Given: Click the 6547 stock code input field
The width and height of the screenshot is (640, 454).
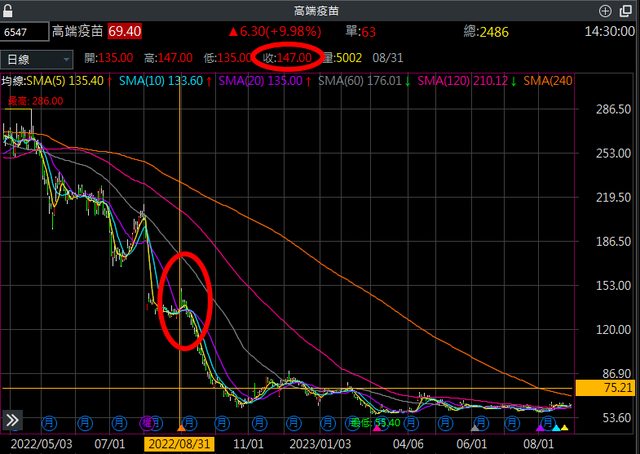Looking at the screenshot, I should pyautogui.click(x=22, y=33).
